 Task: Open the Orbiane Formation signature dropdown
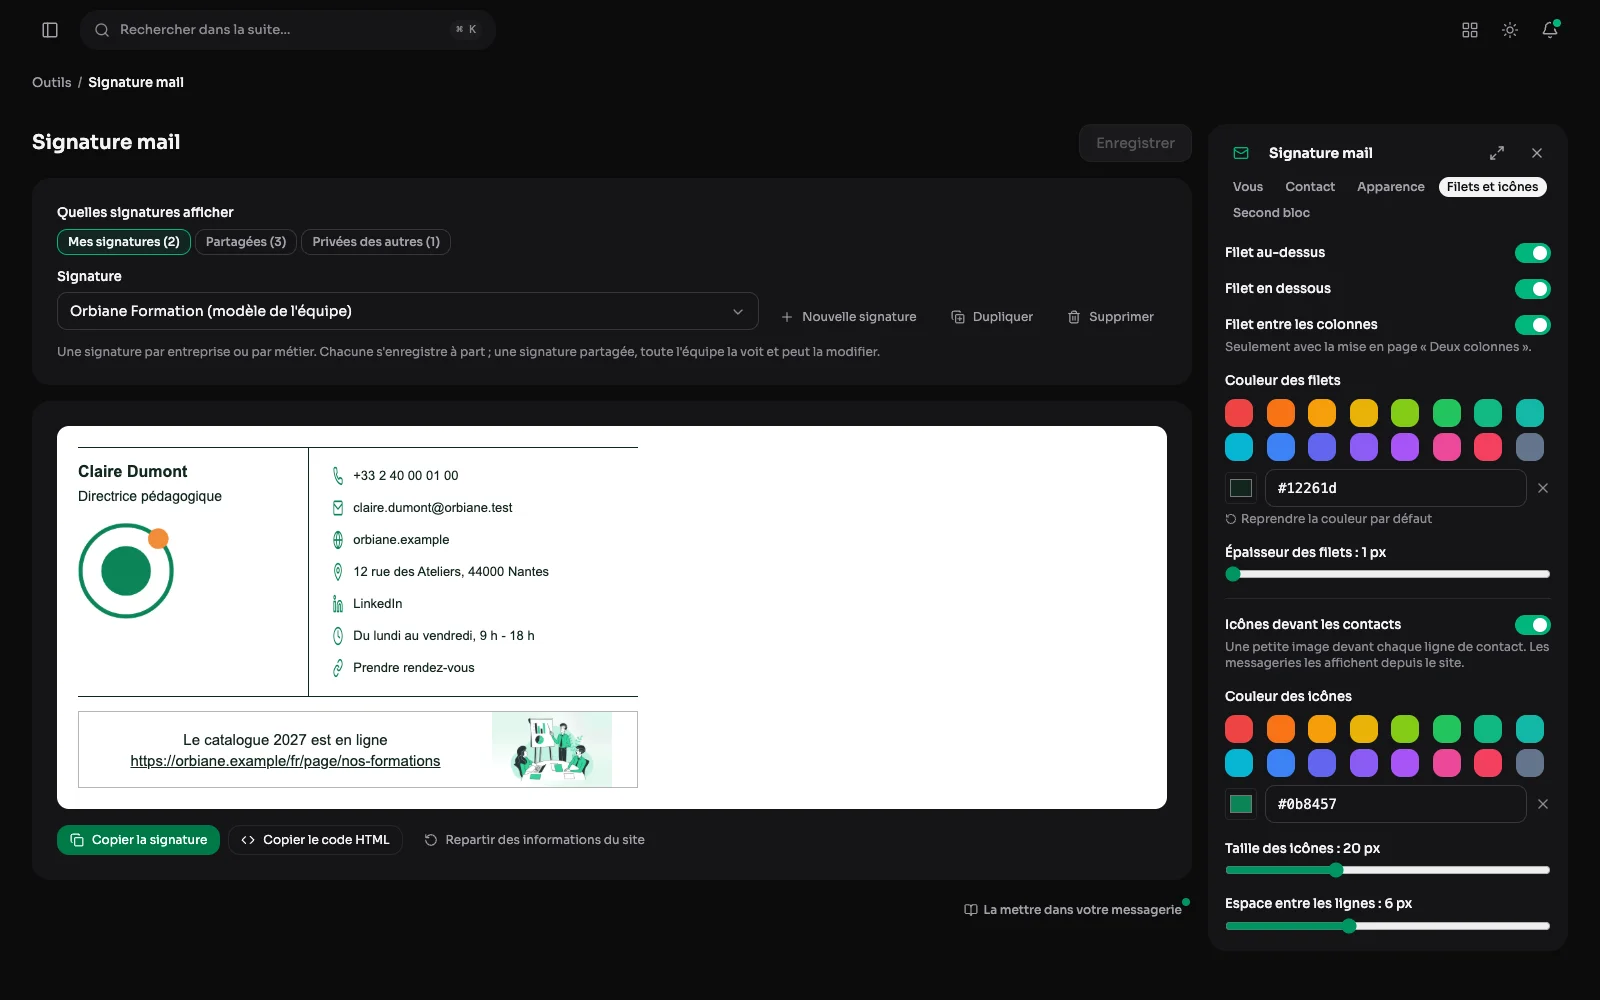coord(408,311)
